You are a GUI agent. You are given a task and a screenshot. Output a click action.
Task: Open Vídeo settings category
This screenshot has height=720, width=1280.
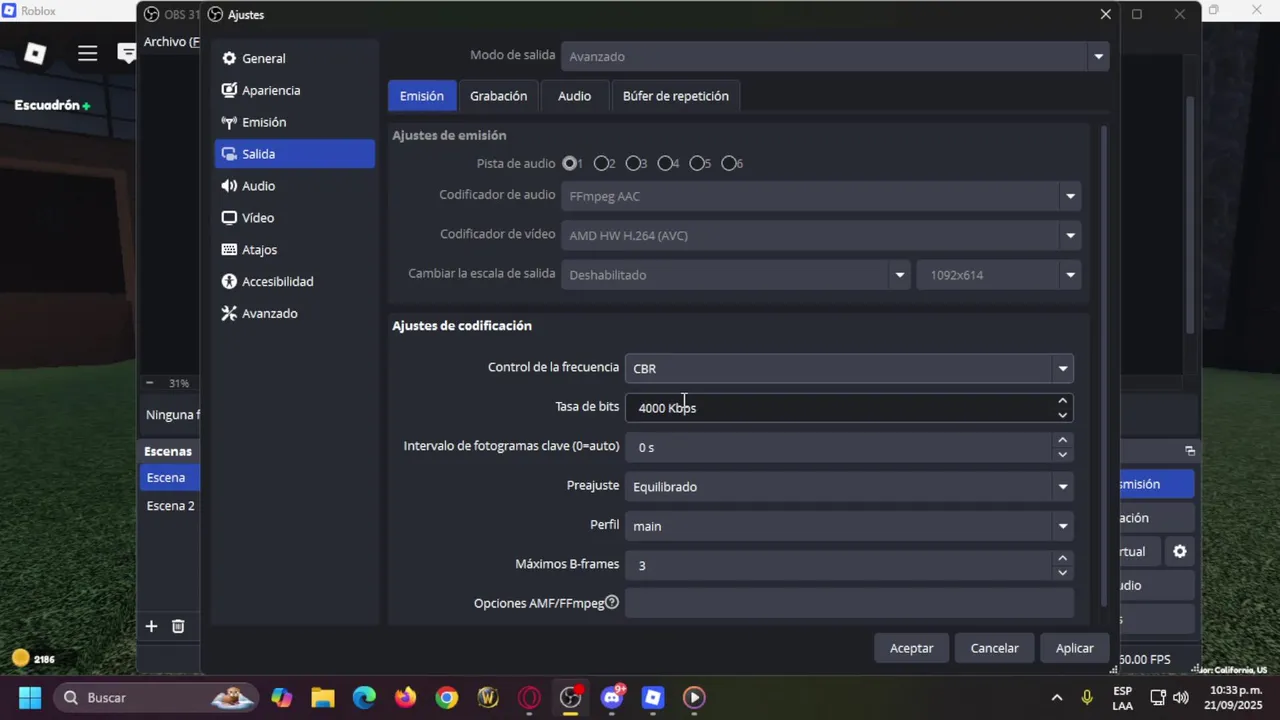(294, 218)
